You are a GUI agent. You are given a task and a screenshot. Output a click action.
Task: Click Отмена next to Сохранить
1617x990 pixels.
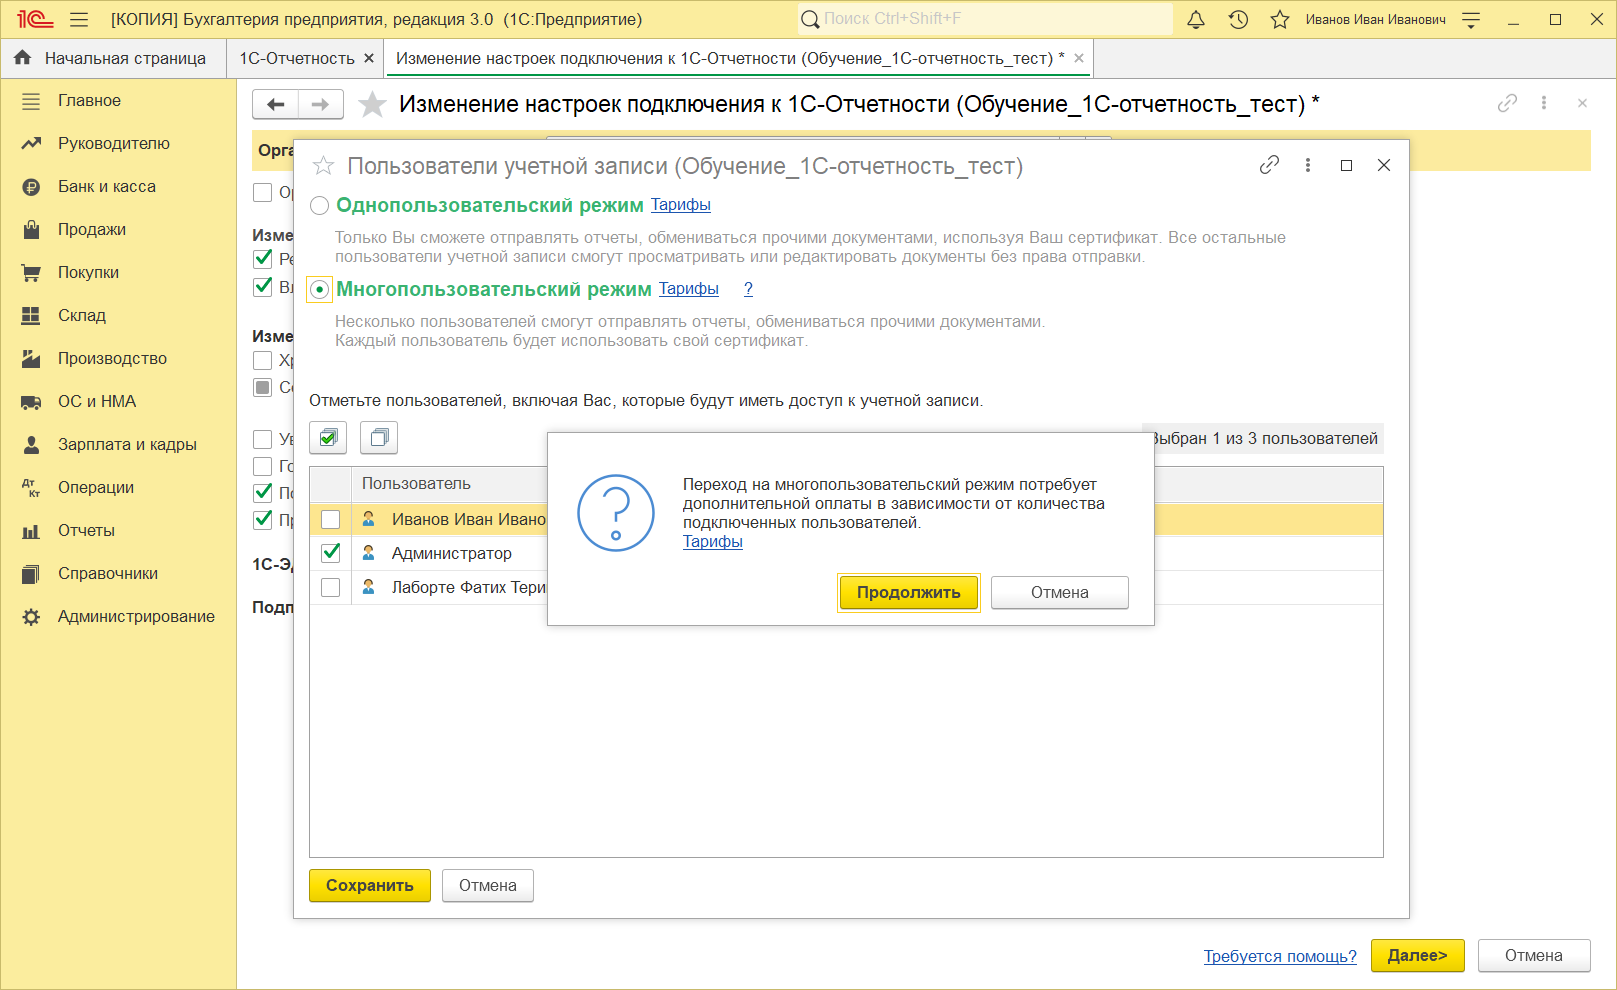pyautogui.click(x=488, y=885)
